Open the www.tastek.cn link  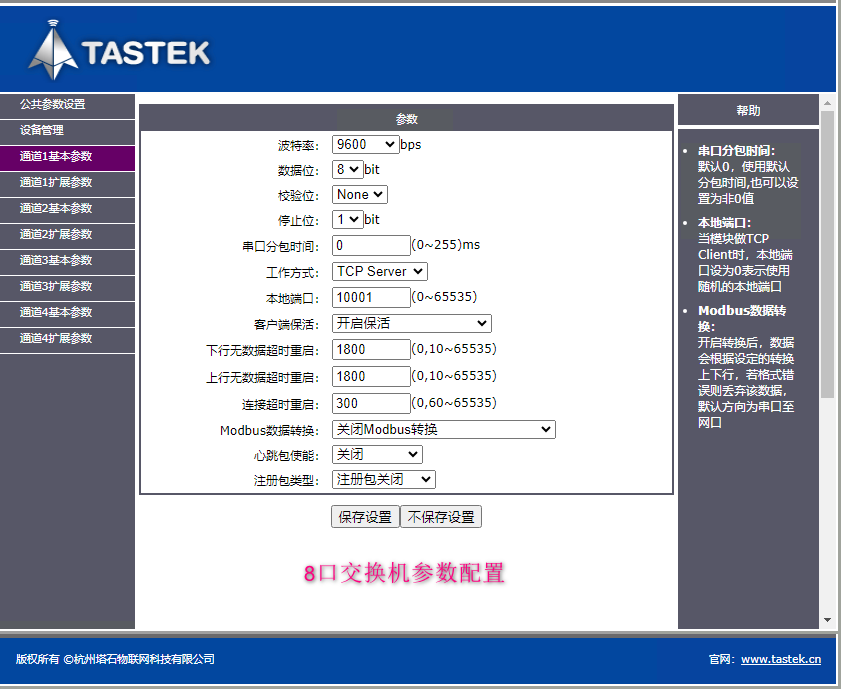(x=781, y=659)
